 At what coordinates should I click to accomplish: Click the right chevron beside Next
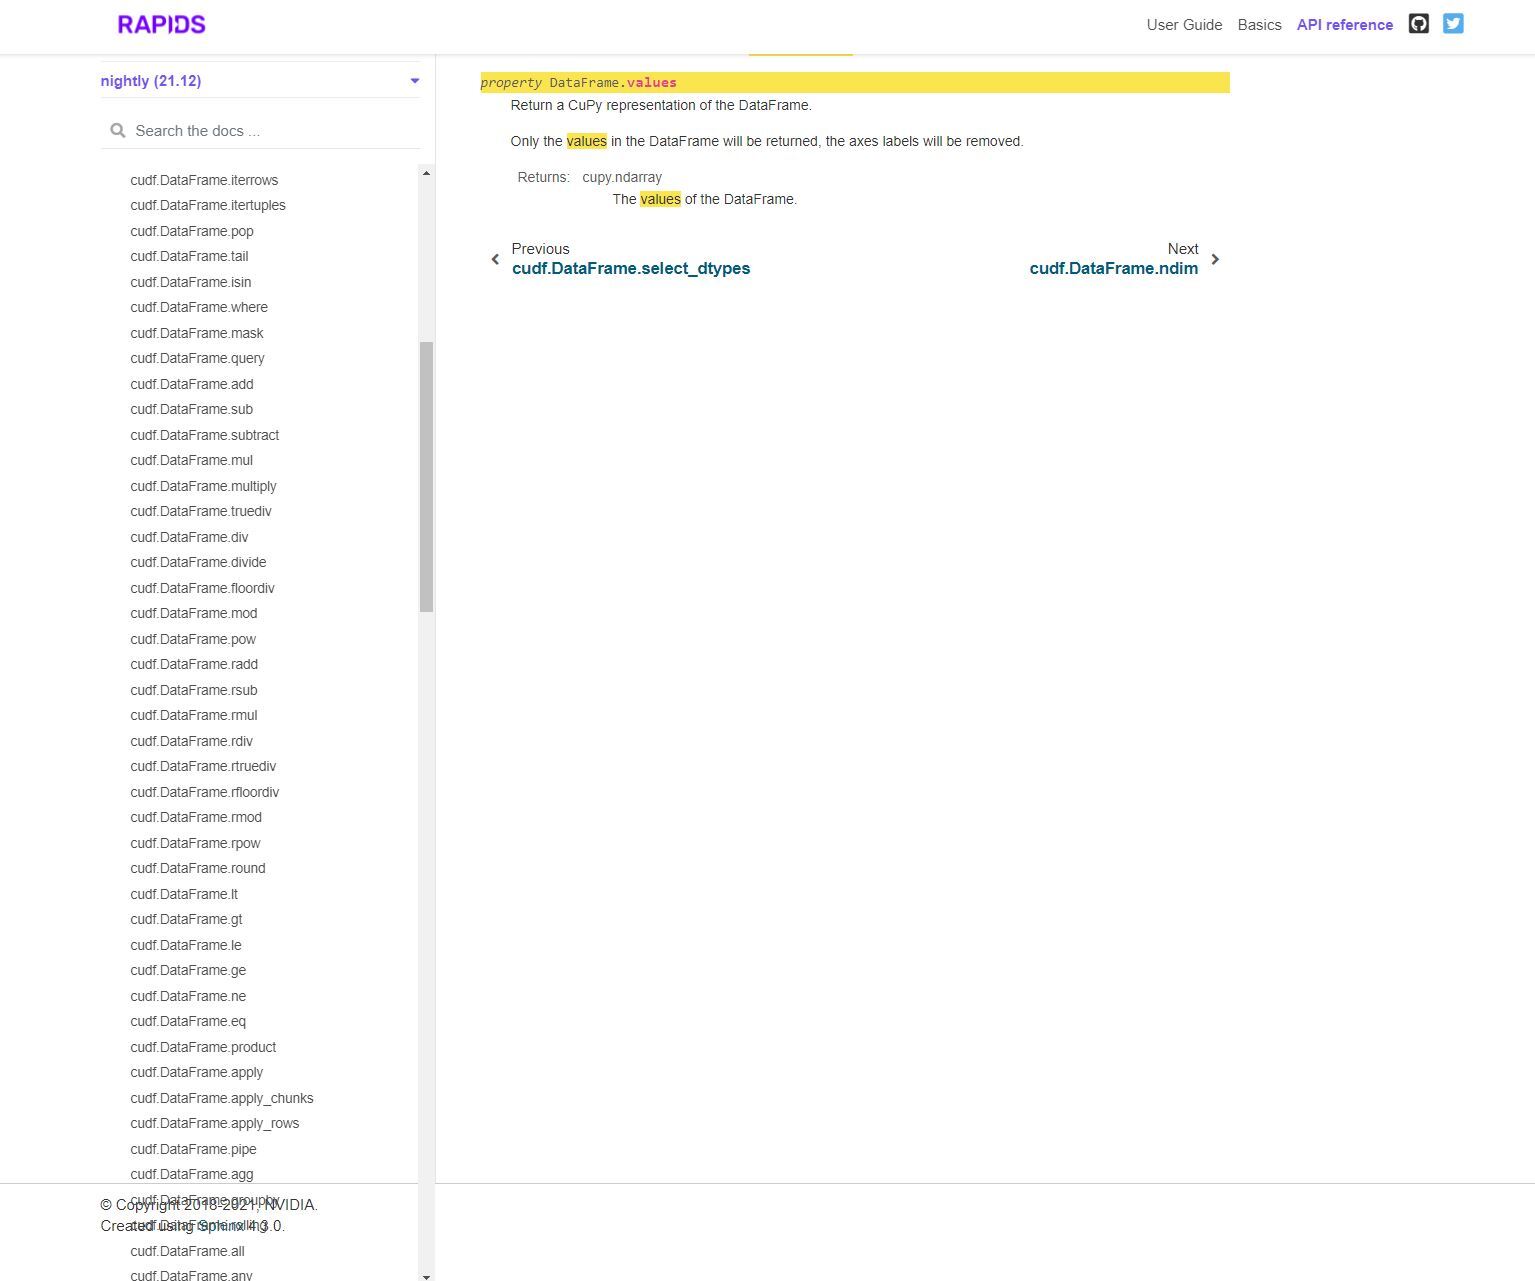pos(1215,259)
